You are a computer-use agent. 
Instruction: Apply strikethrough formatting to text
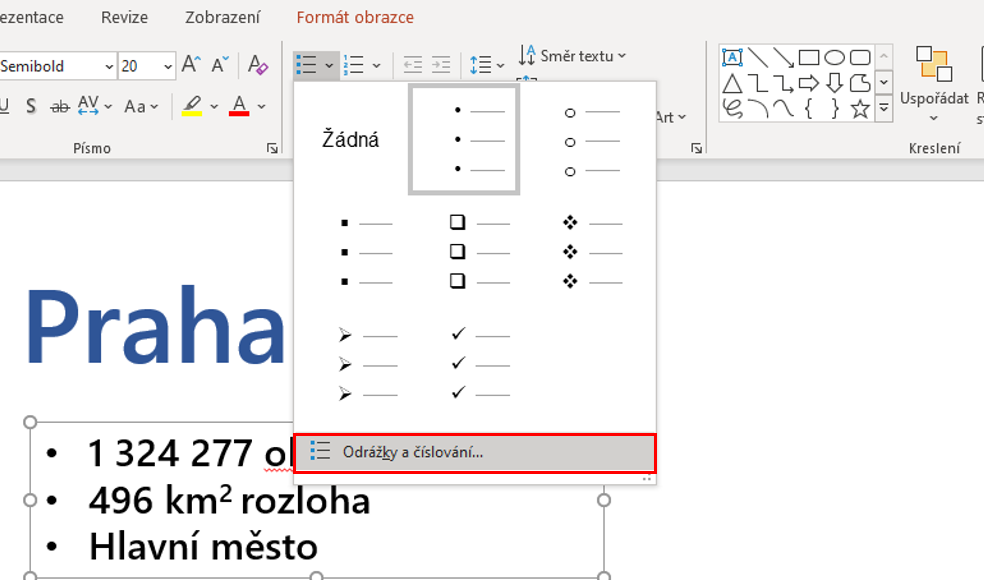[x=62, y=105]
